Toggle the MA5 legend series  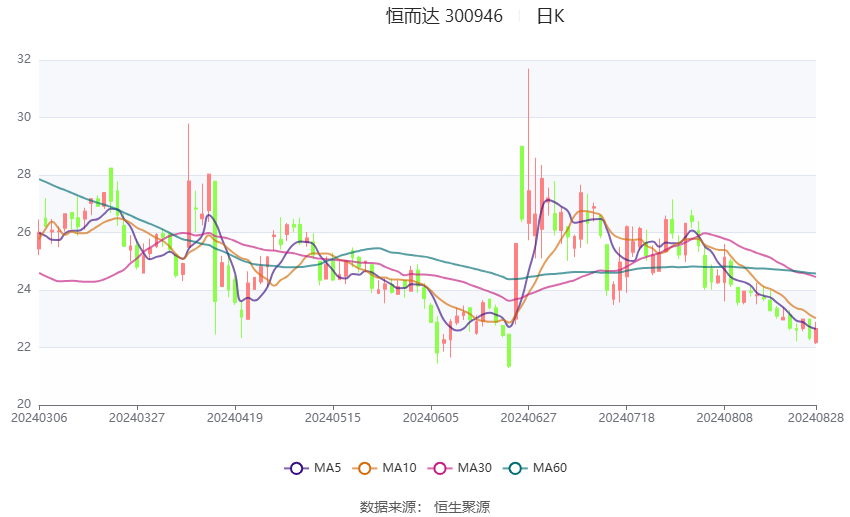point(313,468)
